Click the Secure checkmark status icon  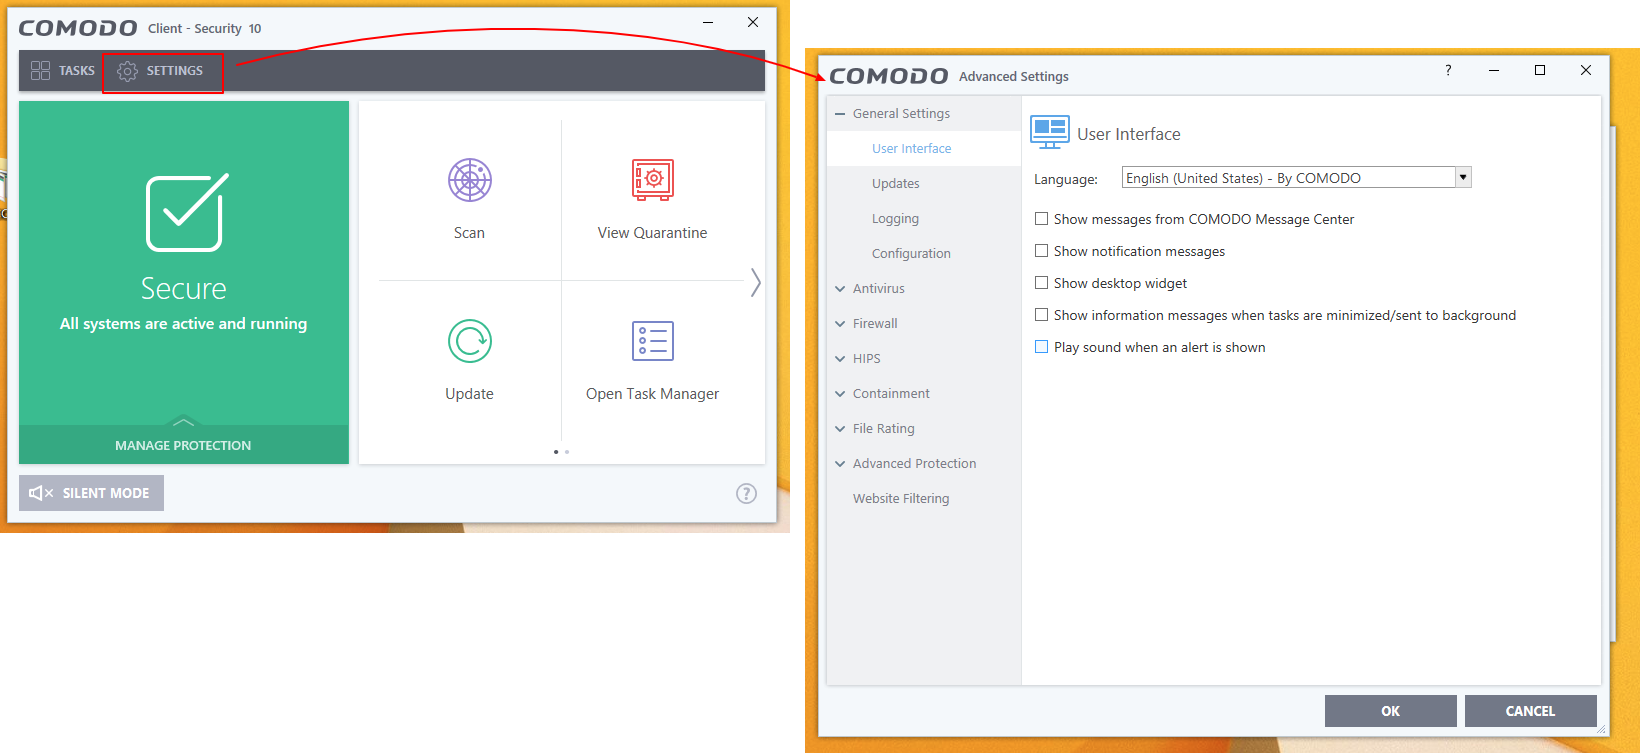(x=186, y=212)
